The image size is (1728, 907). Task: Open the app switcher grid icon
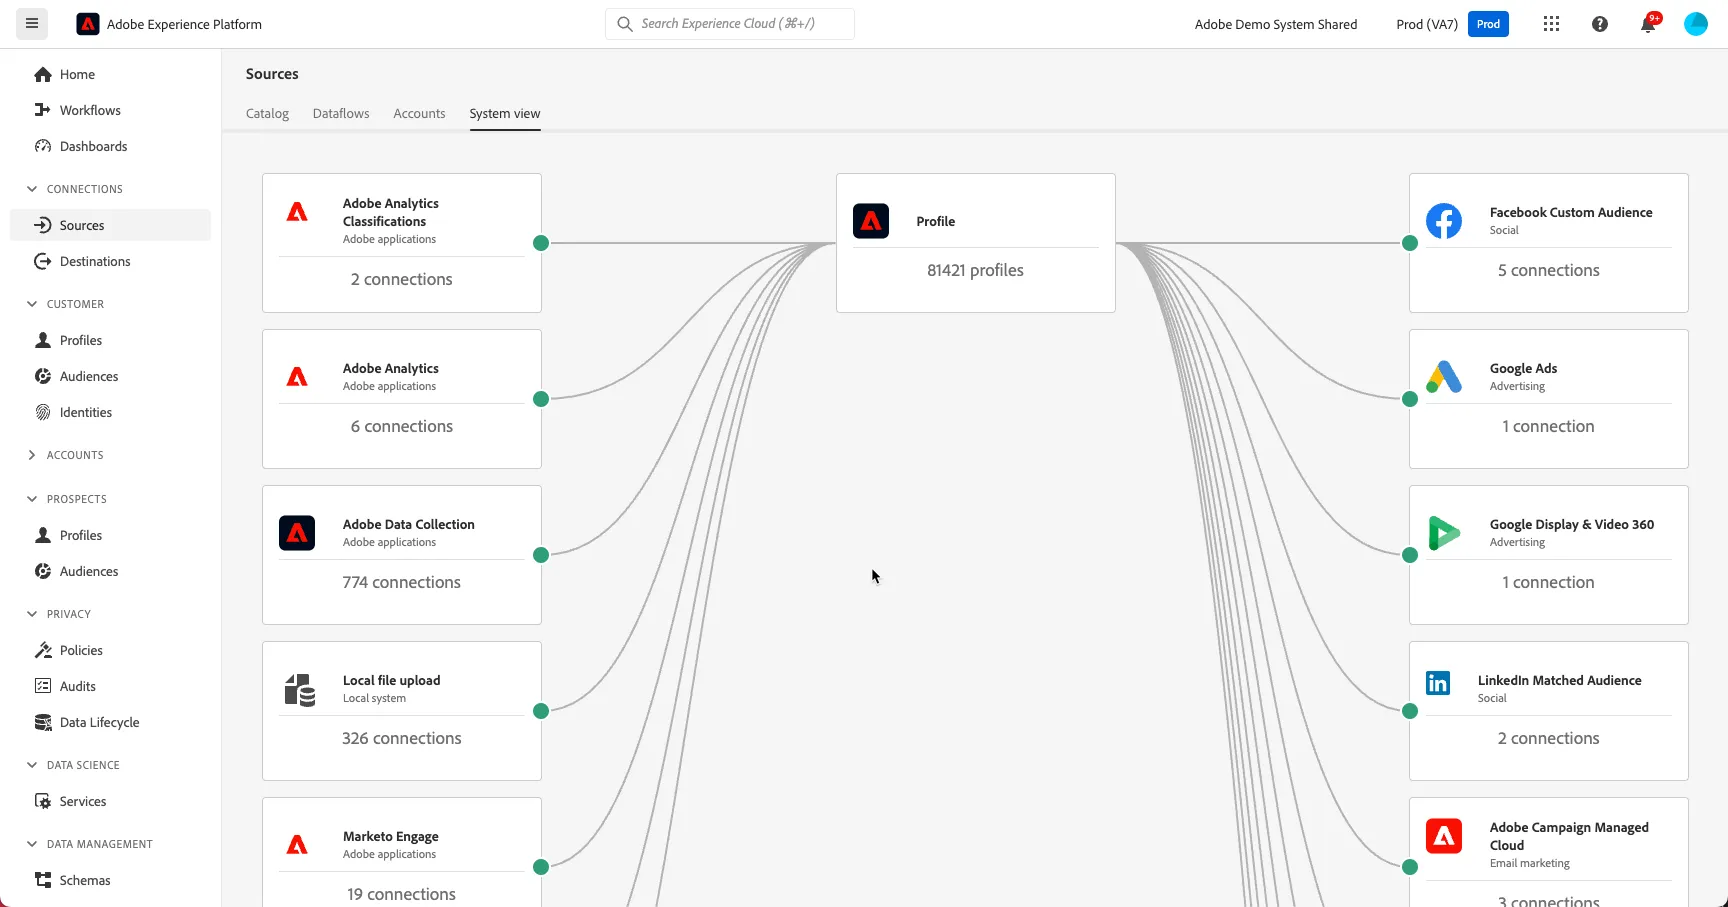click(1551, 24)
